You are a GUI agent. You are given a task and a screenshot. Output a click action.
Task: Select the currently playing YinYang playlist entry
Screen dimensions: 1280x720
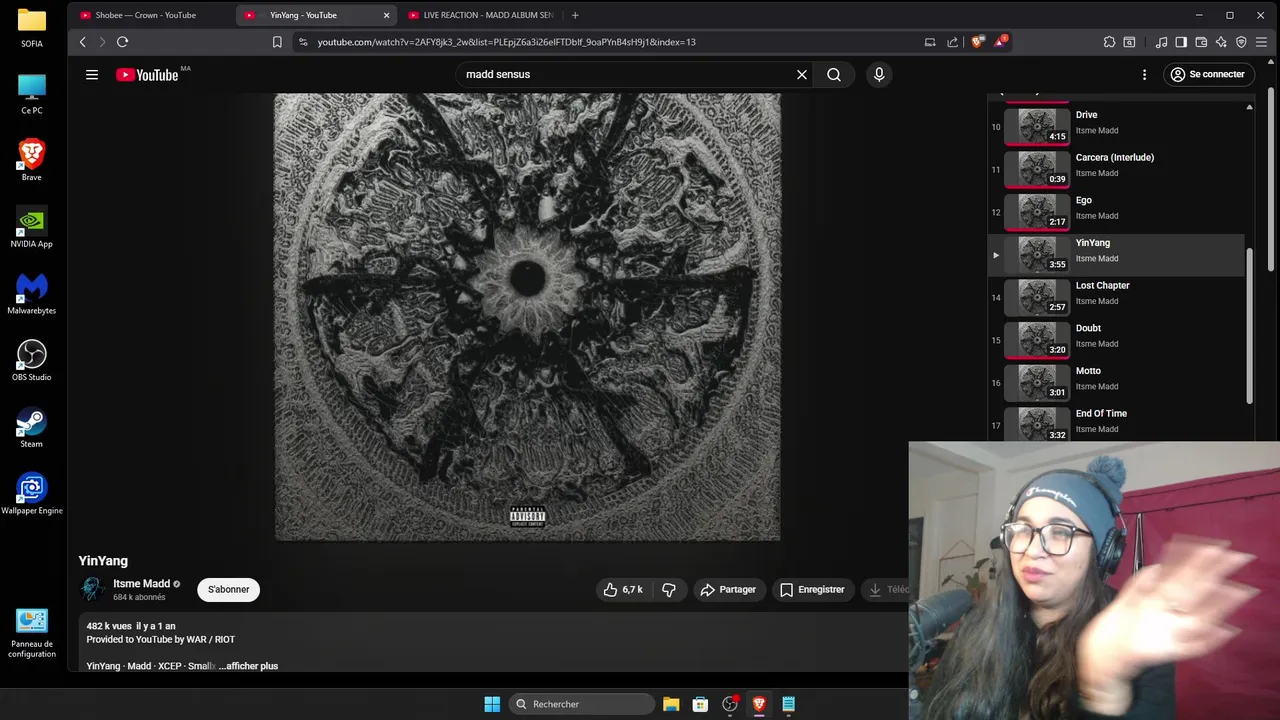point(1118,253)
